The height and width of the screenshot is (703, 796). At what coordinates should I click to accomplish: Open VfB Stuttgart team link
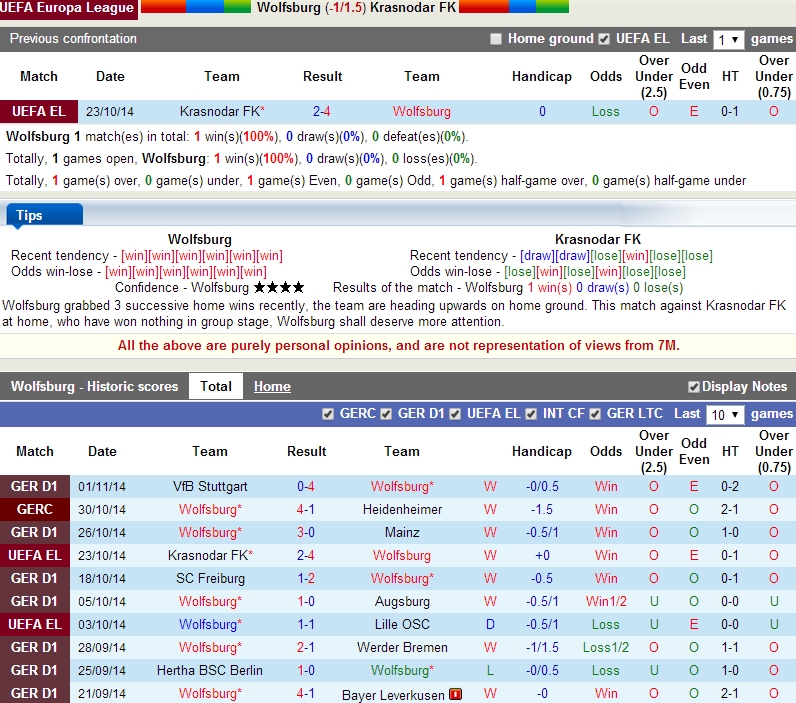click(210, 487)
